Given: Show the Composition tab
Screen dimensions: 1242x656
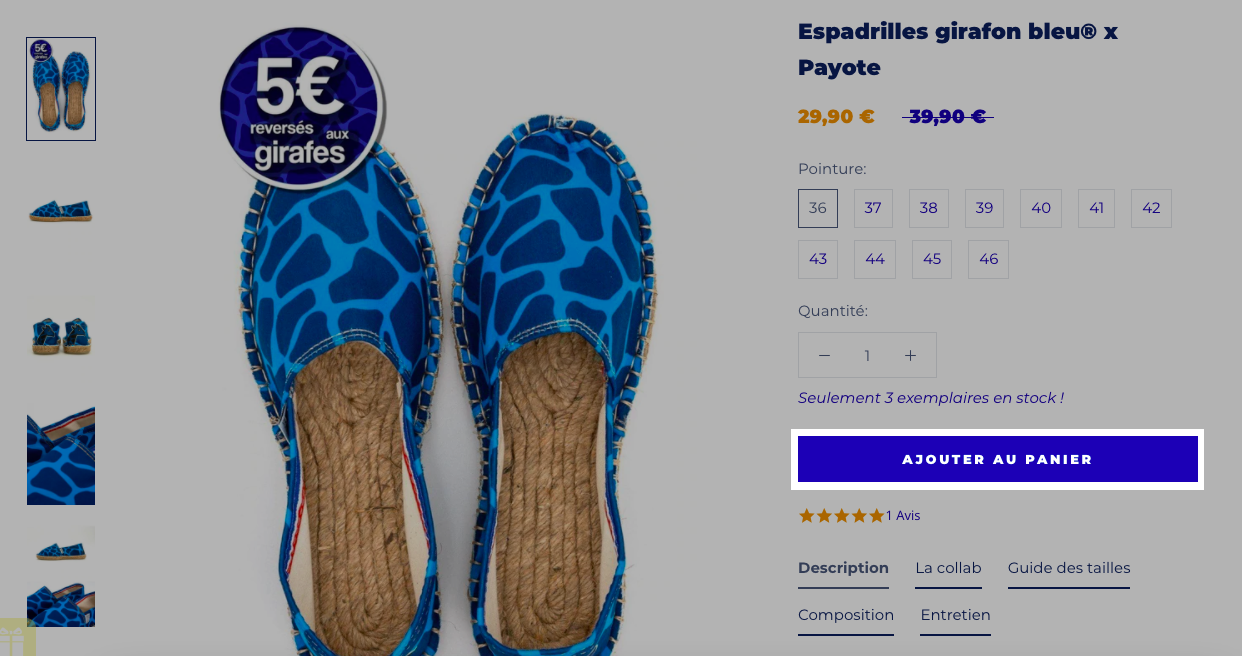Looking at the screenshot, I should click(x=846, y=615).
